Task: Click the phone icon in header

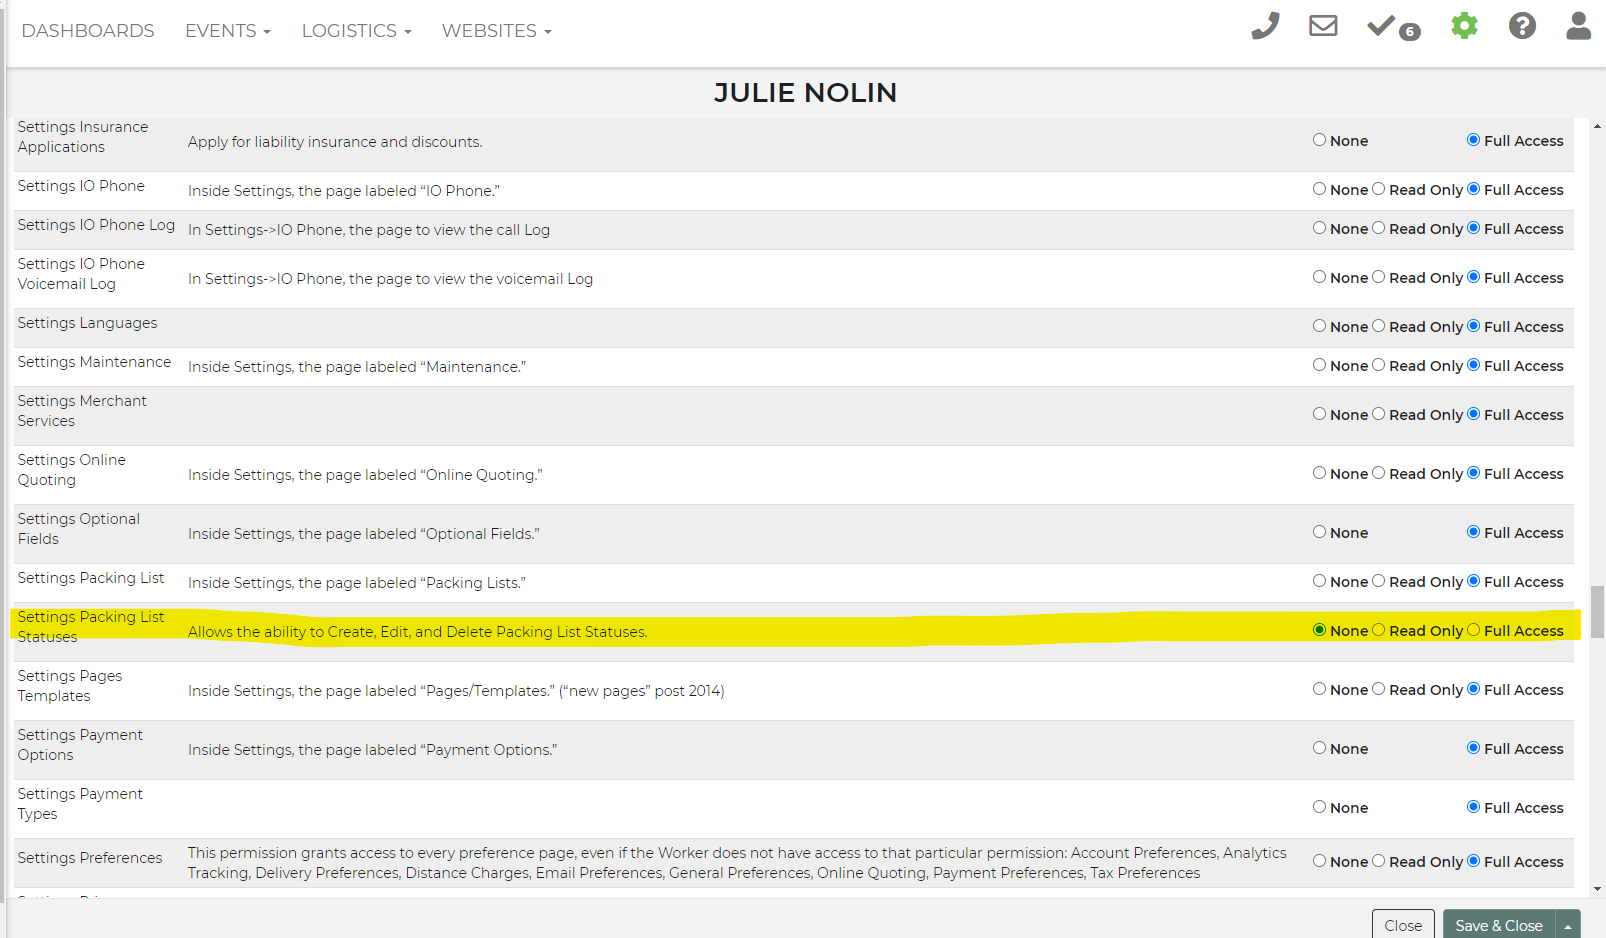Action: point(1265,26)
